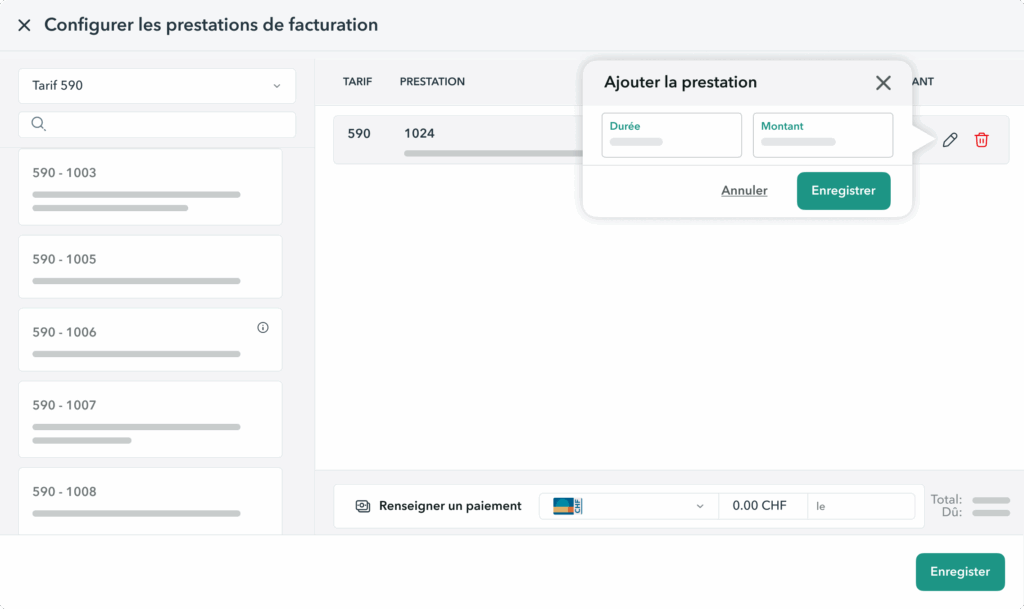
Task: Click Enregistrer in the popup
Action: click(843, 191)
